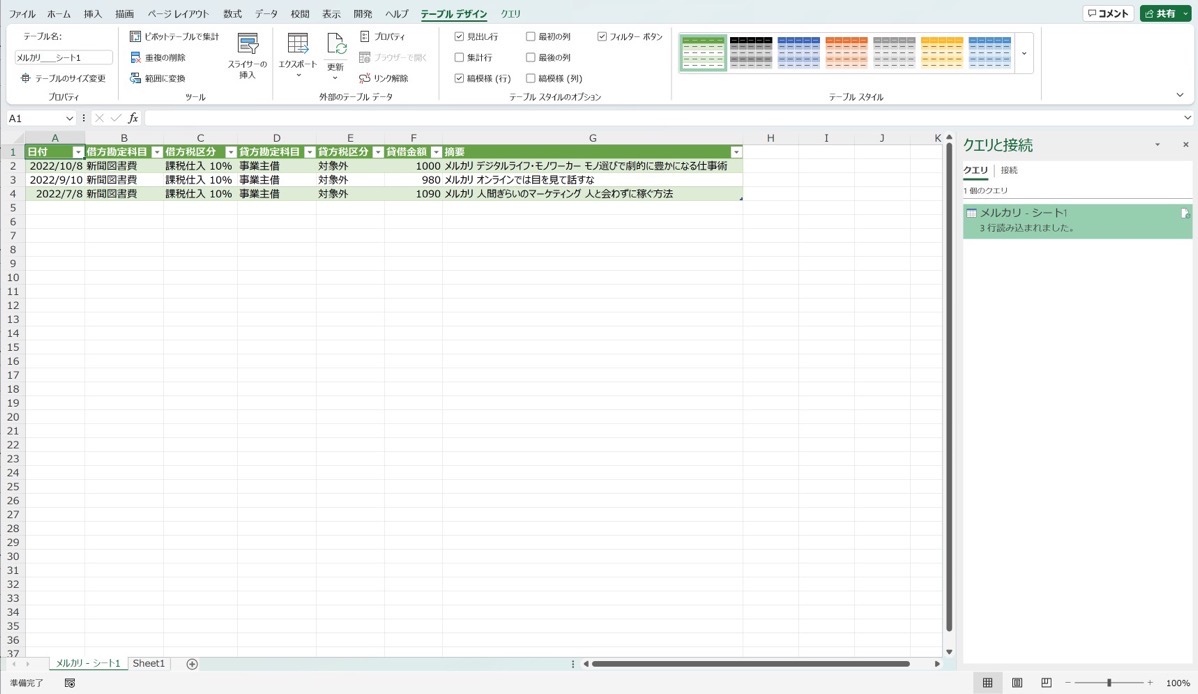Viewport: 1198px width, 694px height.
Task: Toggle 縞模様 (行) checkbox
Action: click(459, 78)
